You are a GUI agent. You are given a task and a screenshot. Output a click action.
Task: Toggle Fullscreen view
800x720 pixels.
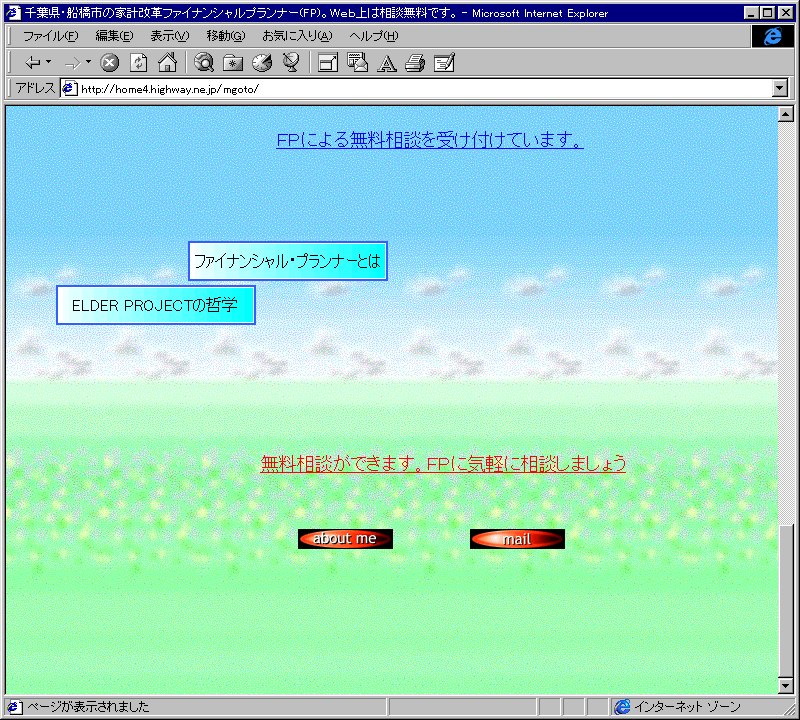[x=328, y=63]
